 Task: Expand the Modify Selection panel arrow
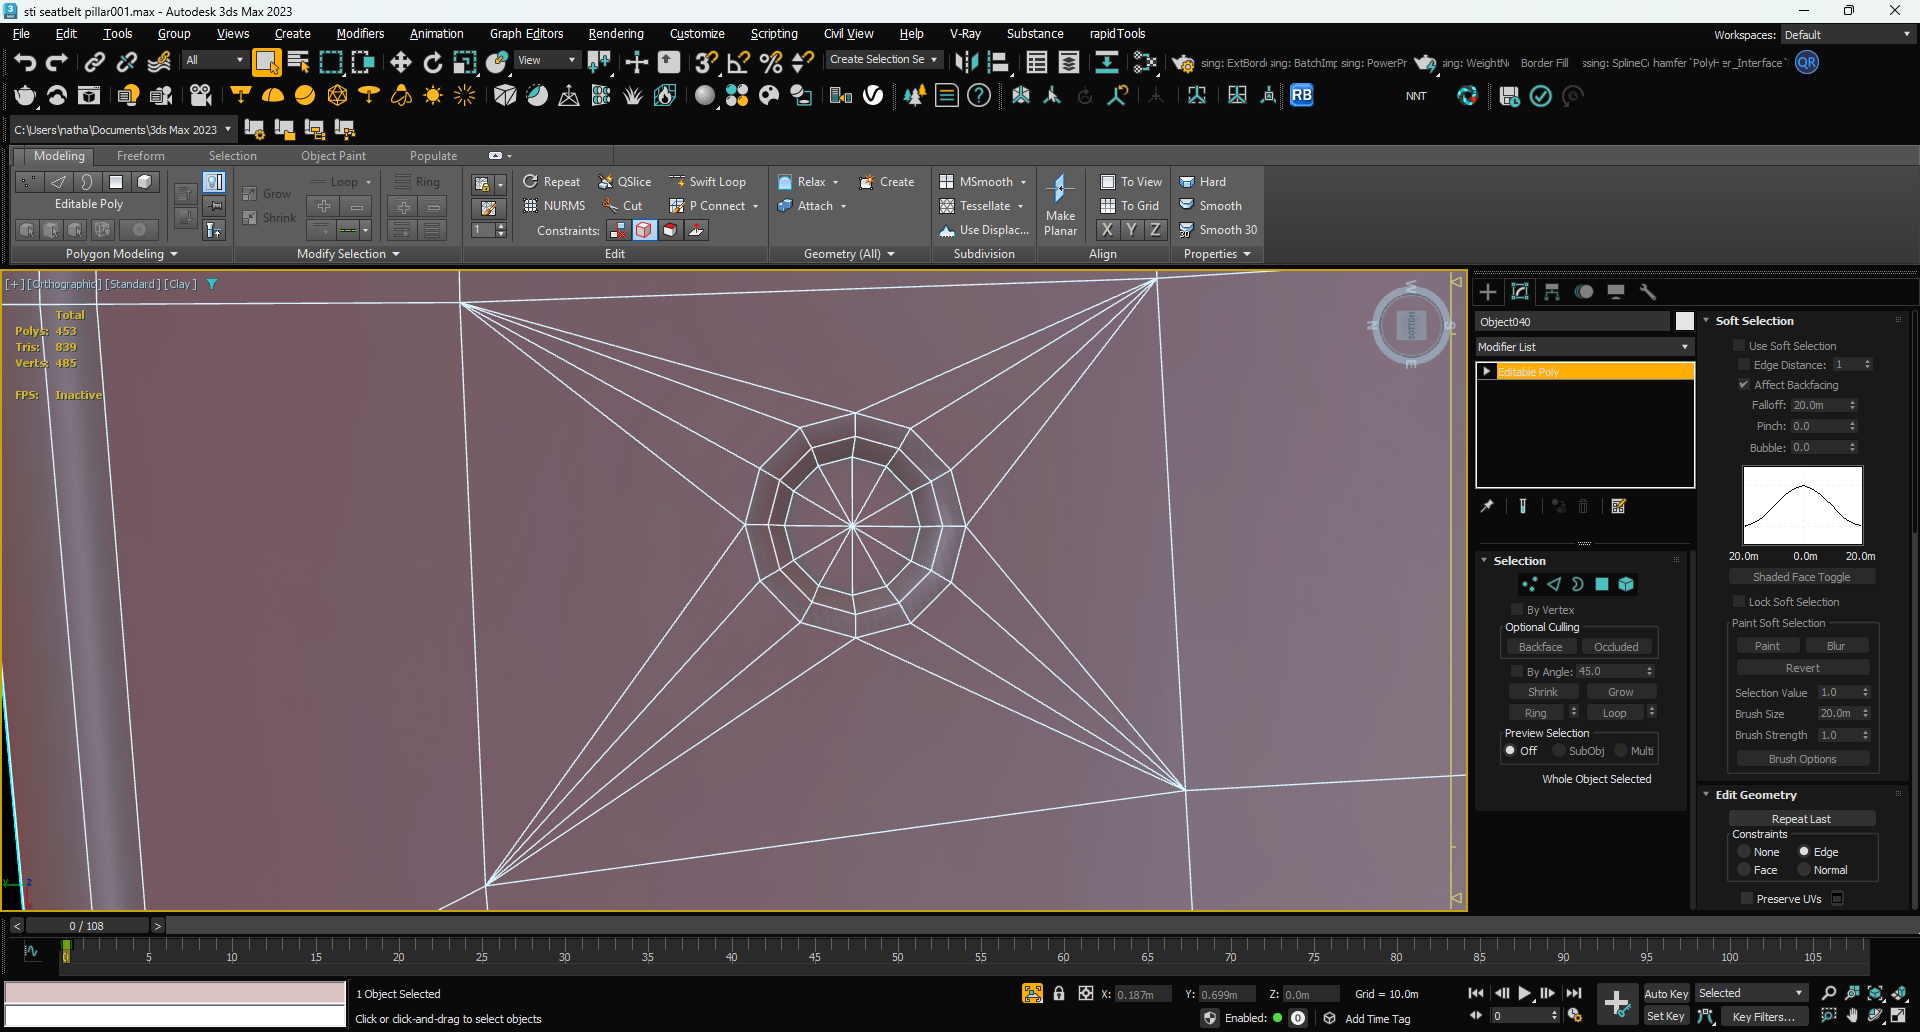click(x=396, y=254)
